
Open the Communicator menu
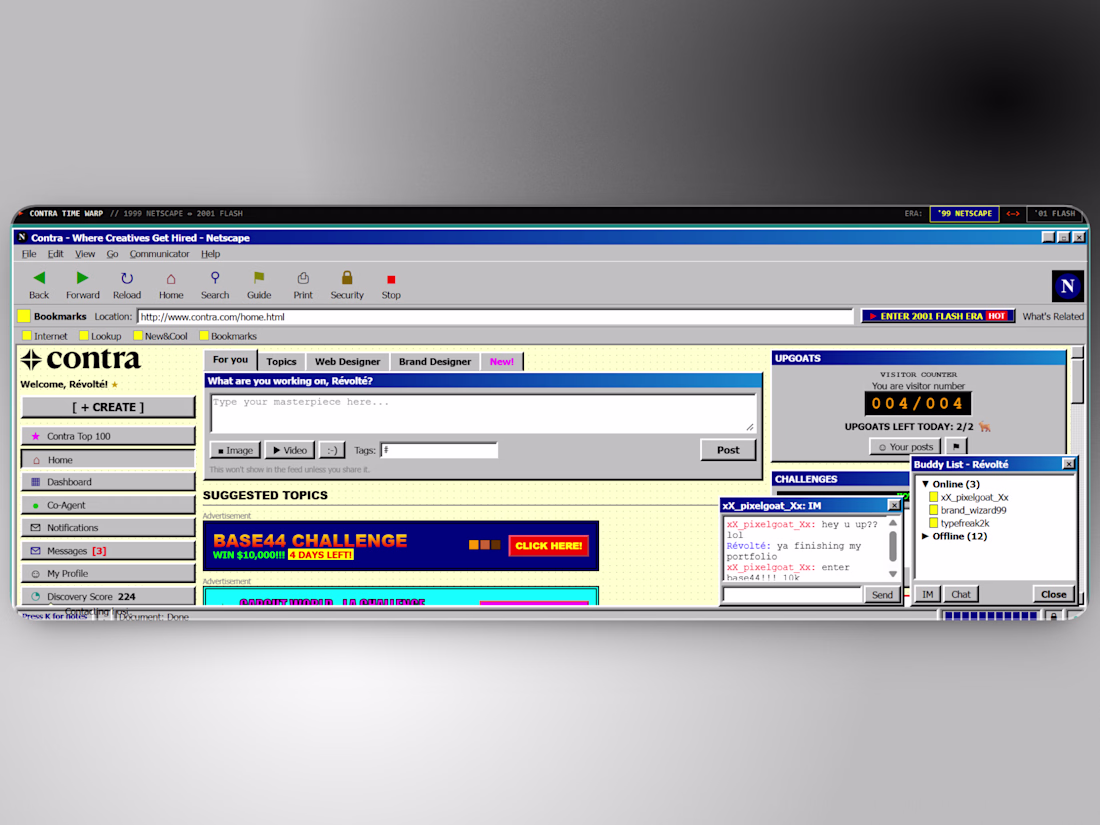point(159,254)
